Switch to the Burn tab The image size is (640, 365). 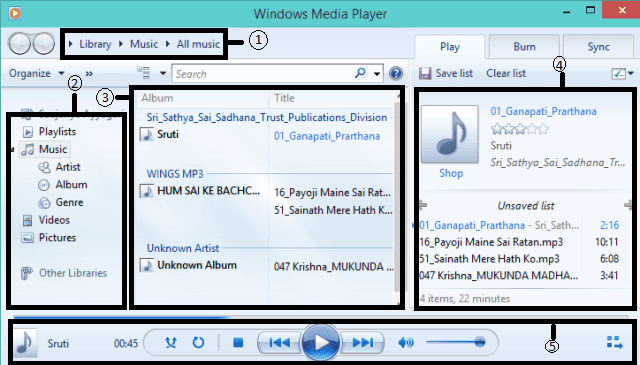[x=524, y=47]
